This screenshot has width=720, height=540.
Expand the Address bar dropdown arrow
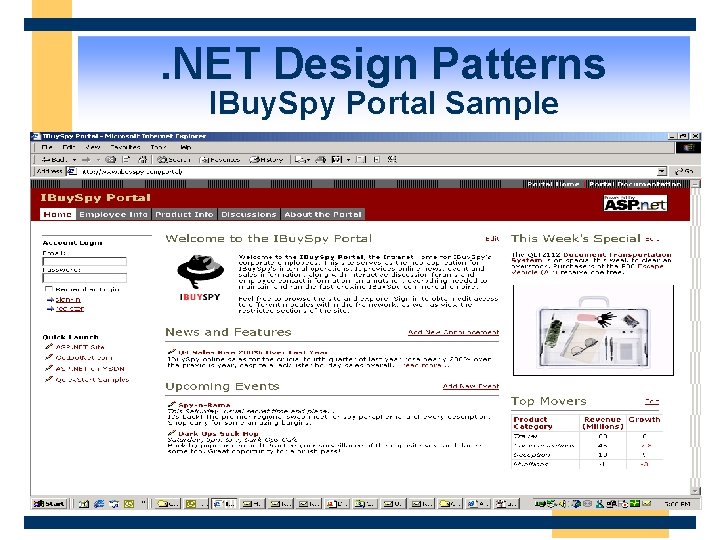click(x=662, y=171)
